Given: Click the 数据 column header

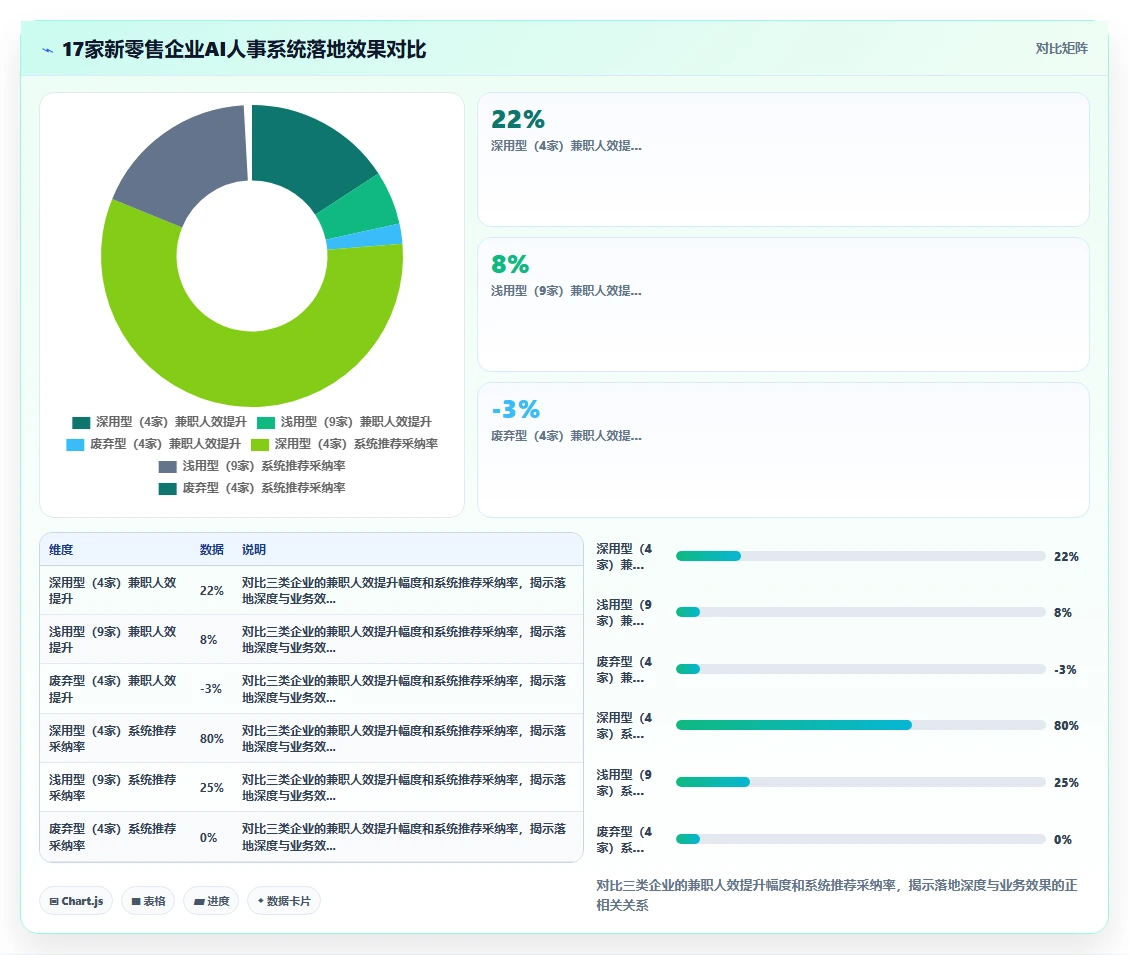Looking at the screenshot, I should click(212, 550).
